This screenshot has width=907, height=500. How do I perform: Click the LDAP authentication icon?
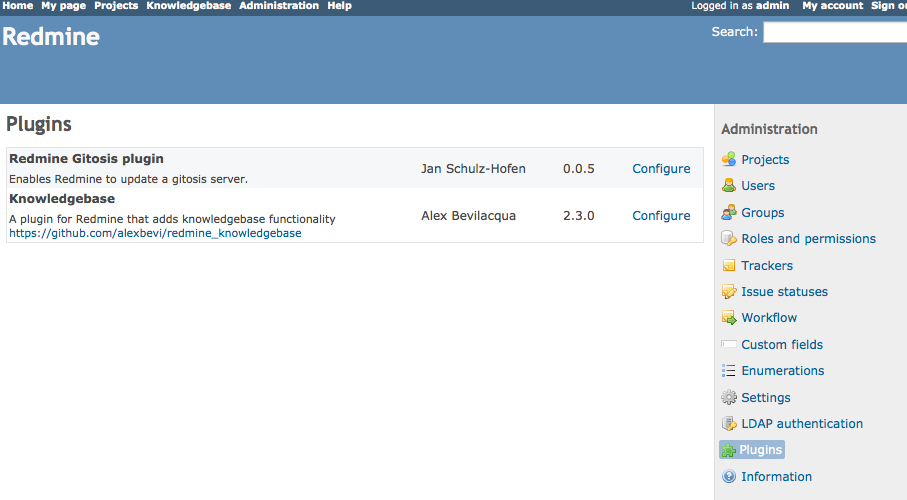pos(729,424)
